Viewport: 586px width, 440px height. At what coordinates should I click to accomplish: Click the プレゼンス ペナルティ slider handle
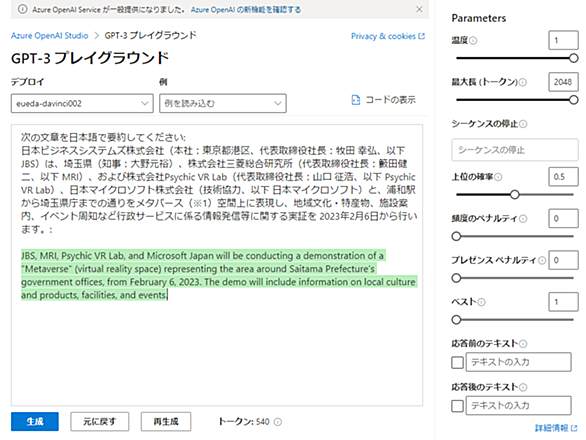(456, 278)
